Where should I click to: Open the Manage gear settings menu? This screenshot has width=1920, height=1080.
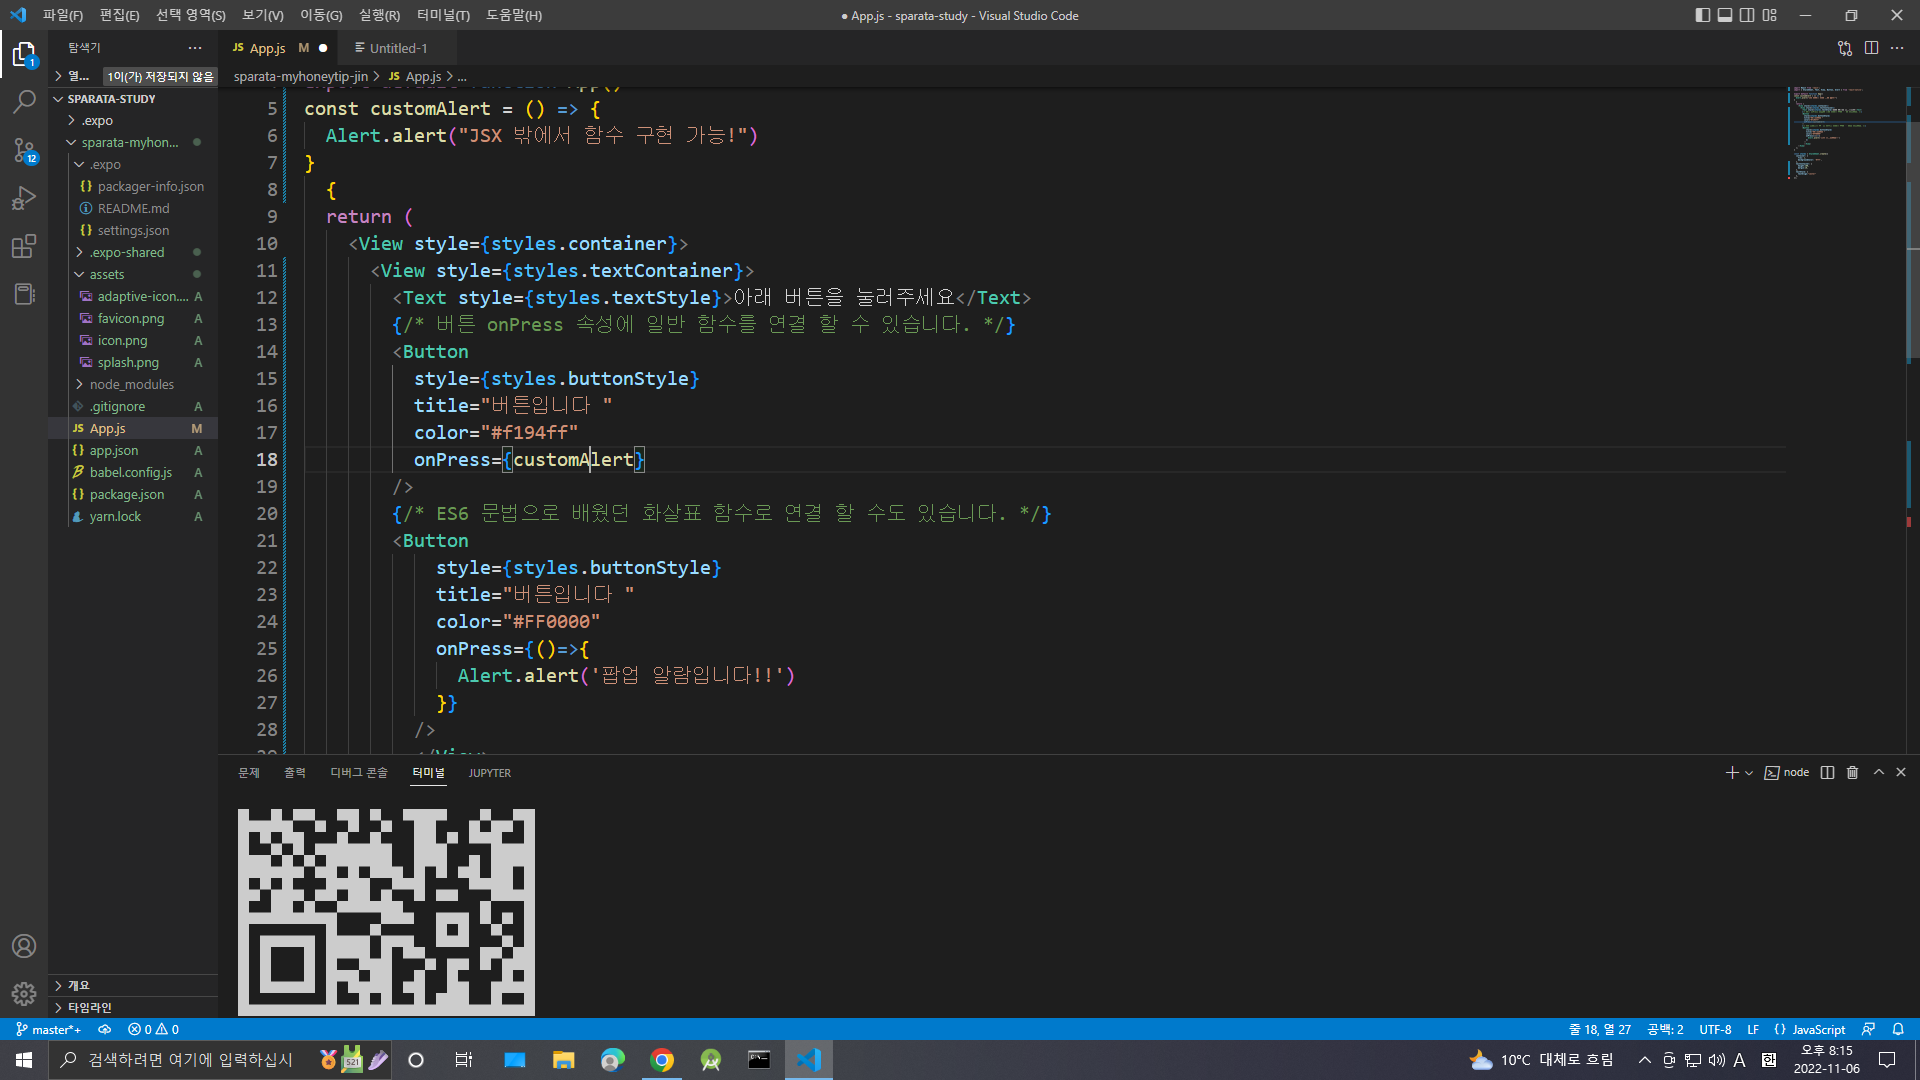24,994
